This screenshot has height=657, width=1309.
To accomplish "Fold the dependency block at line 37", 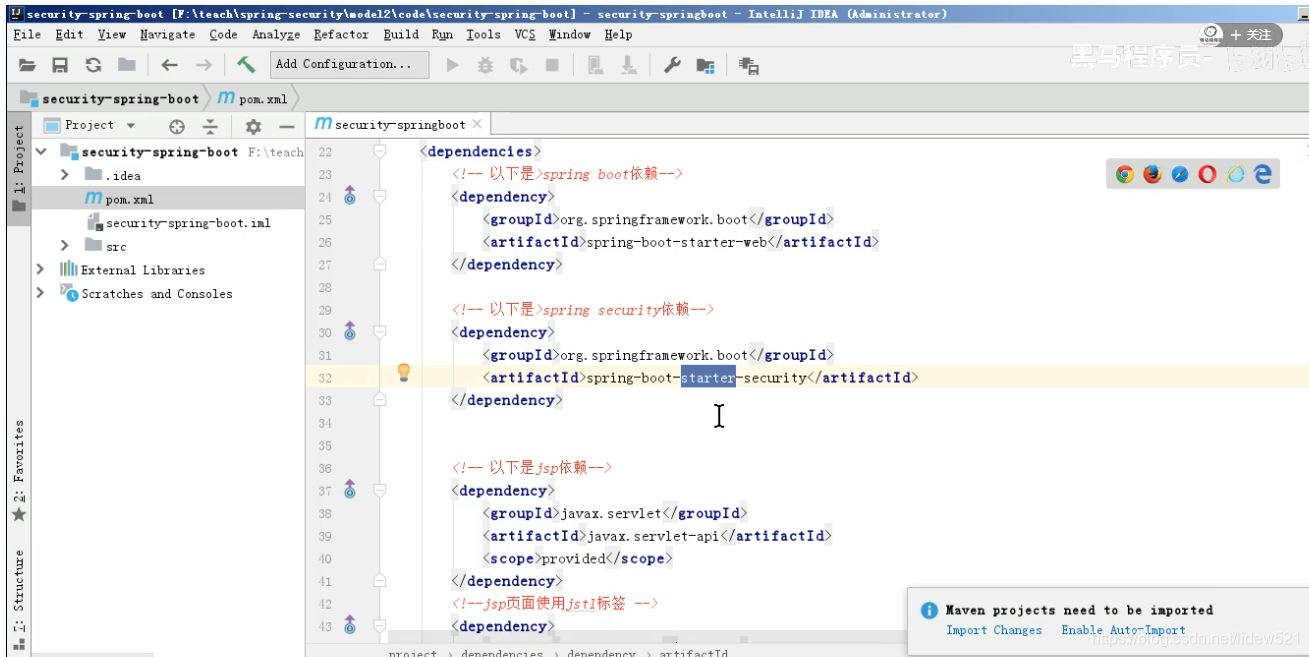I will pyautogui.click(x=379, y=490).
